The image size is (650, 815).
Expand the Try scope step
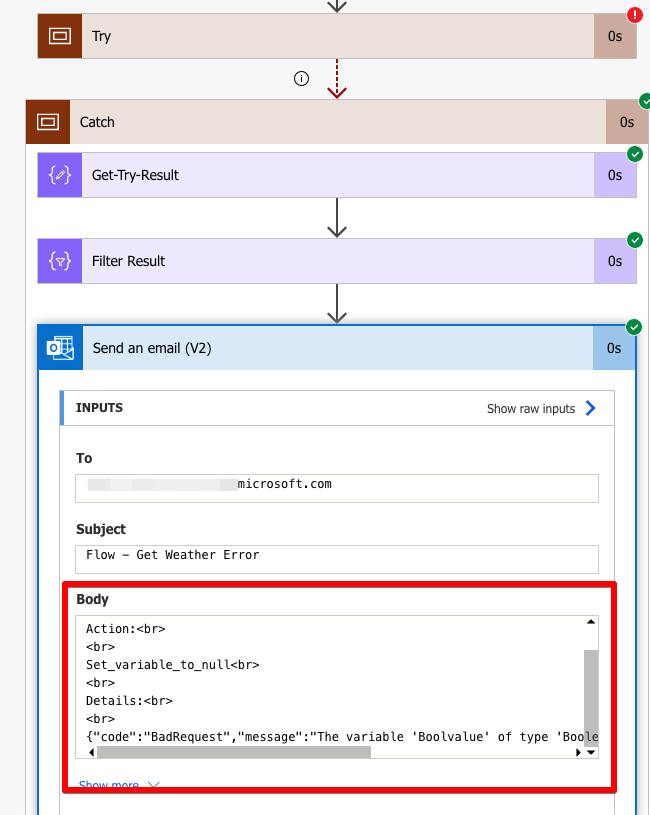tap(338, 36)
